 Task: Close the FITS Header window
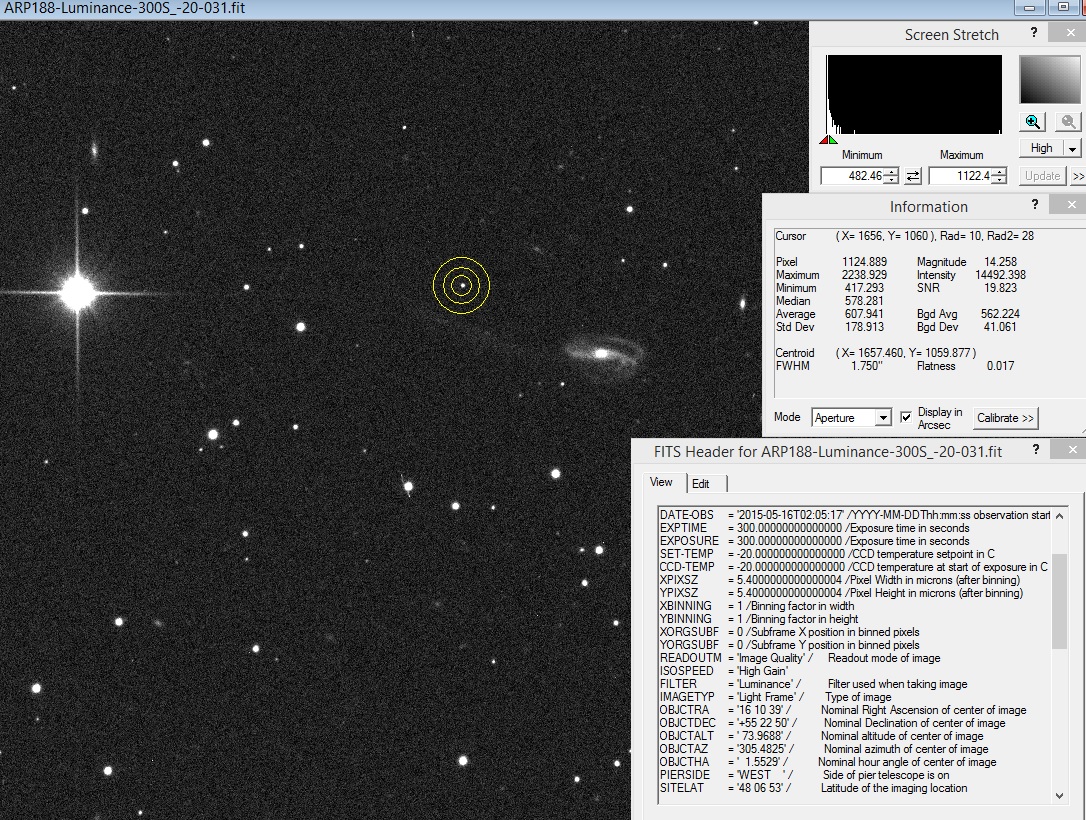(x=1072, y=449)
